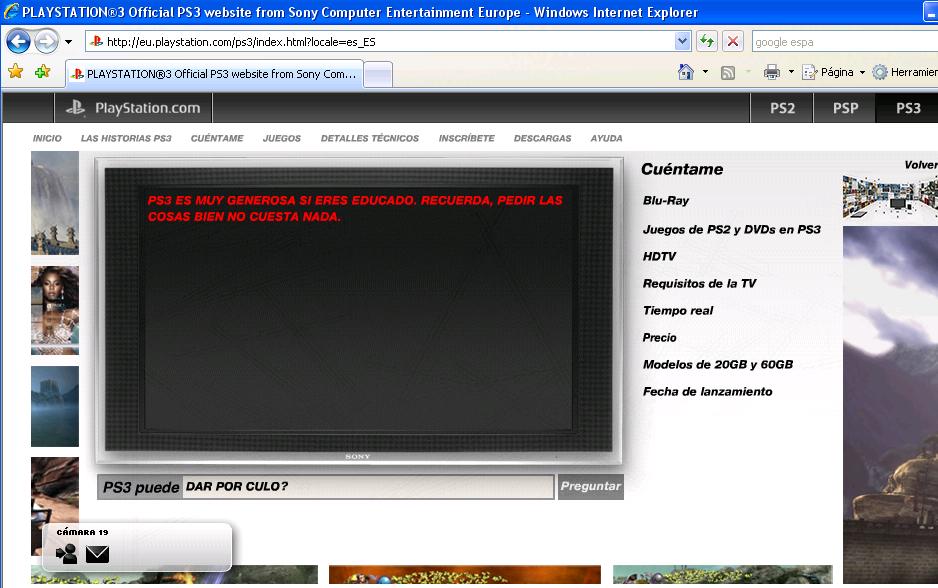This screenshot has height=588, width=938.
Task: Click the Blu-Ray topic link
Action: [666, 200]
